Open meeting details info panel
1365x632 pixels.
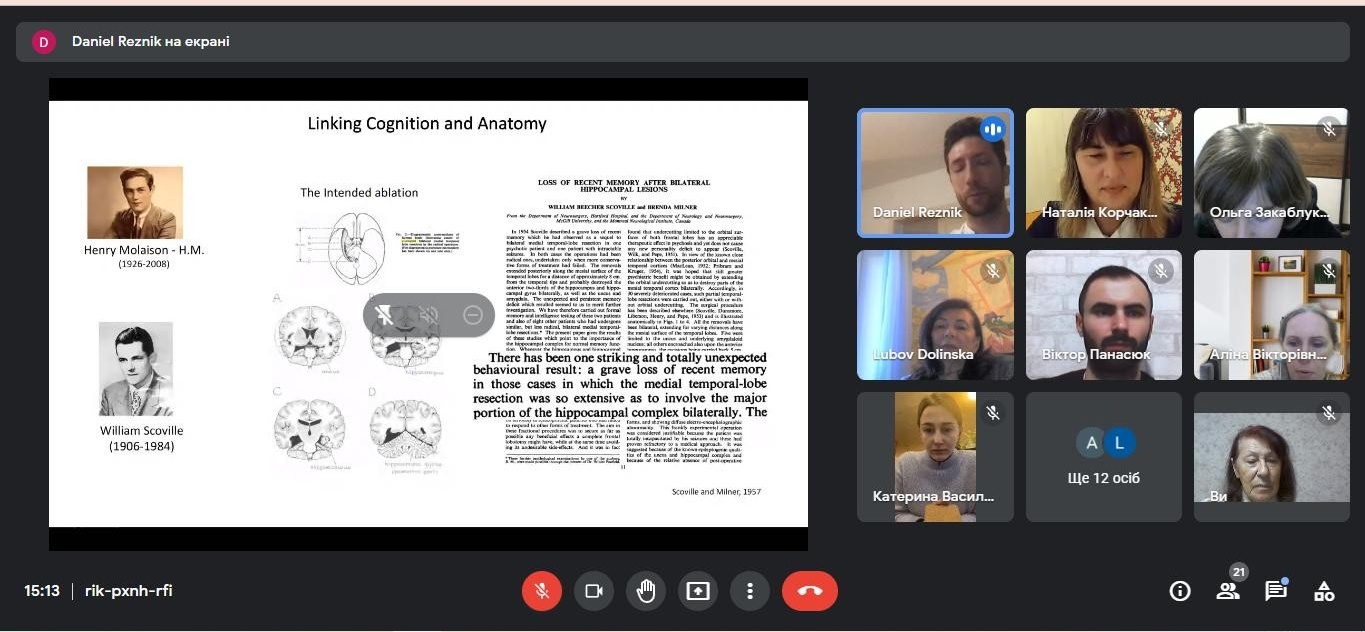(1180, 591)
